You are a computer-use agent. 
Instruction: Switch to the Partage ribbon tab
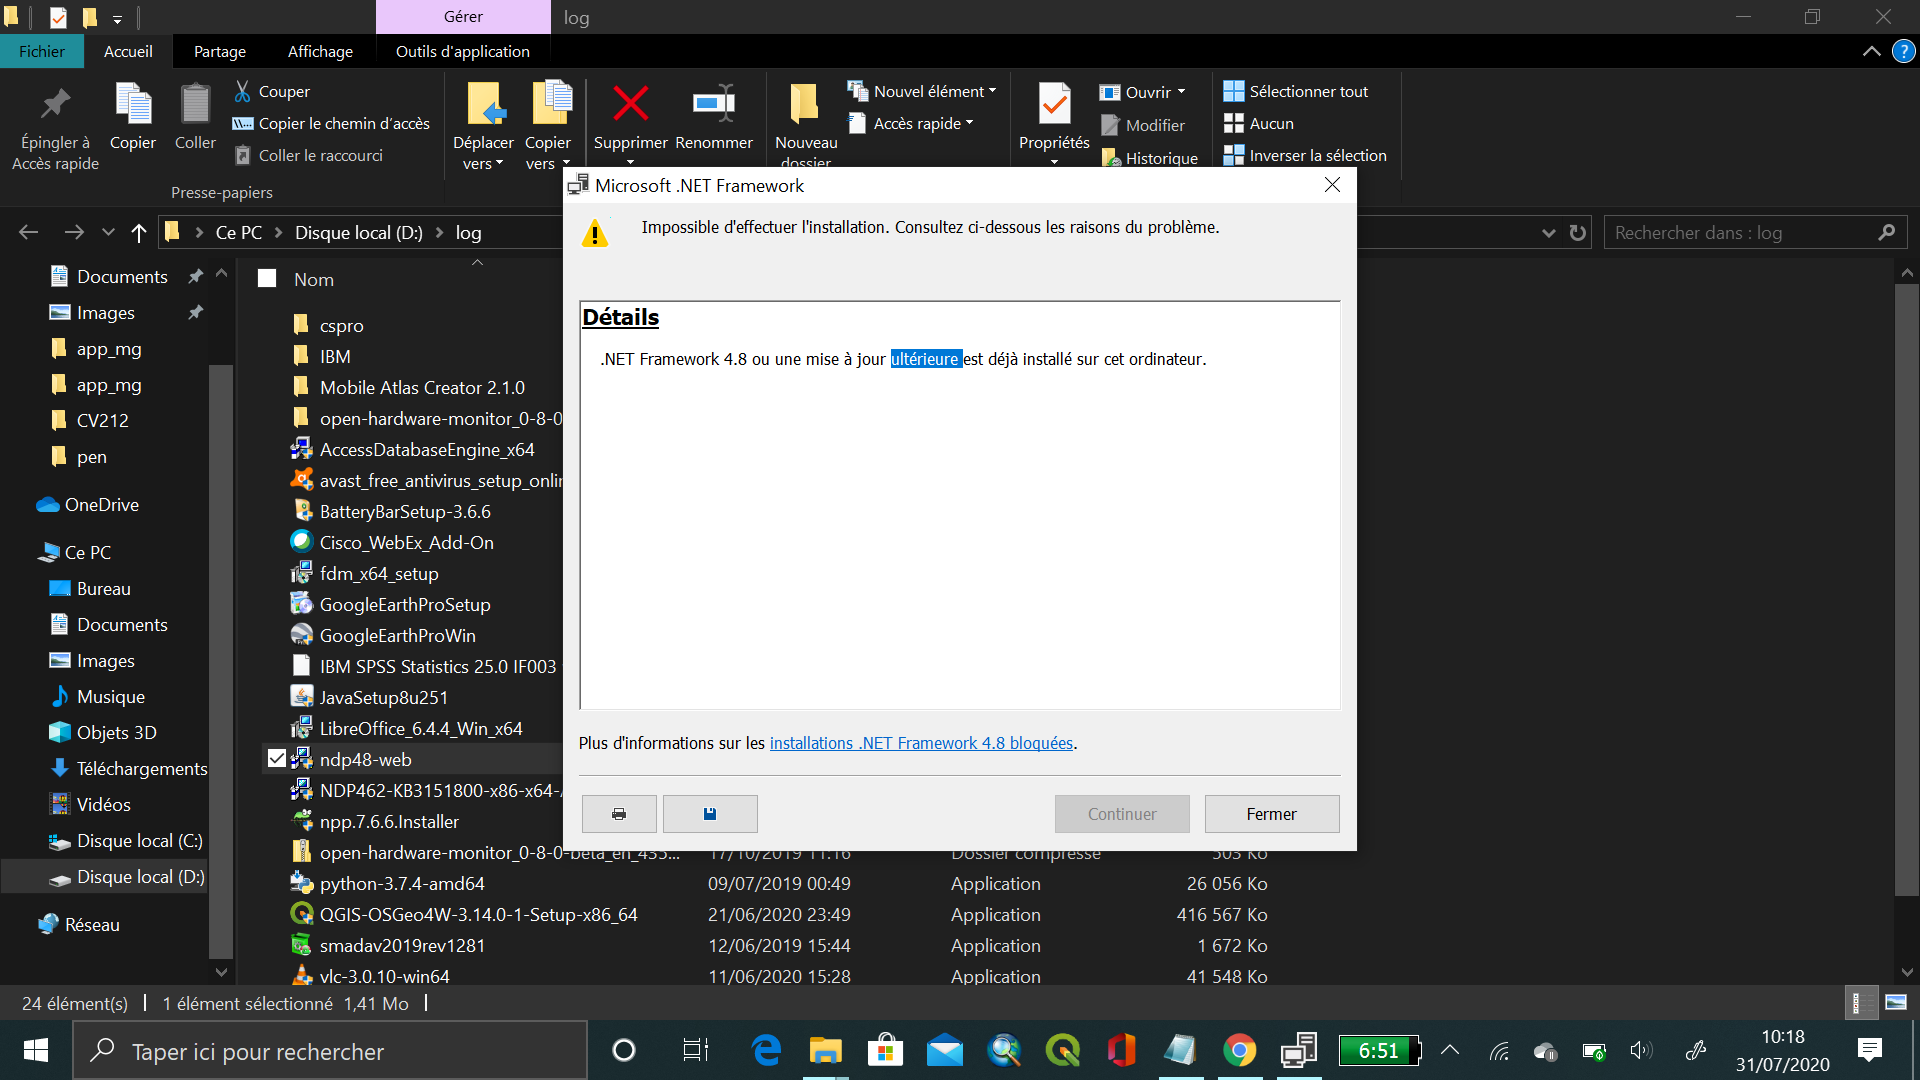click(220, 51)
